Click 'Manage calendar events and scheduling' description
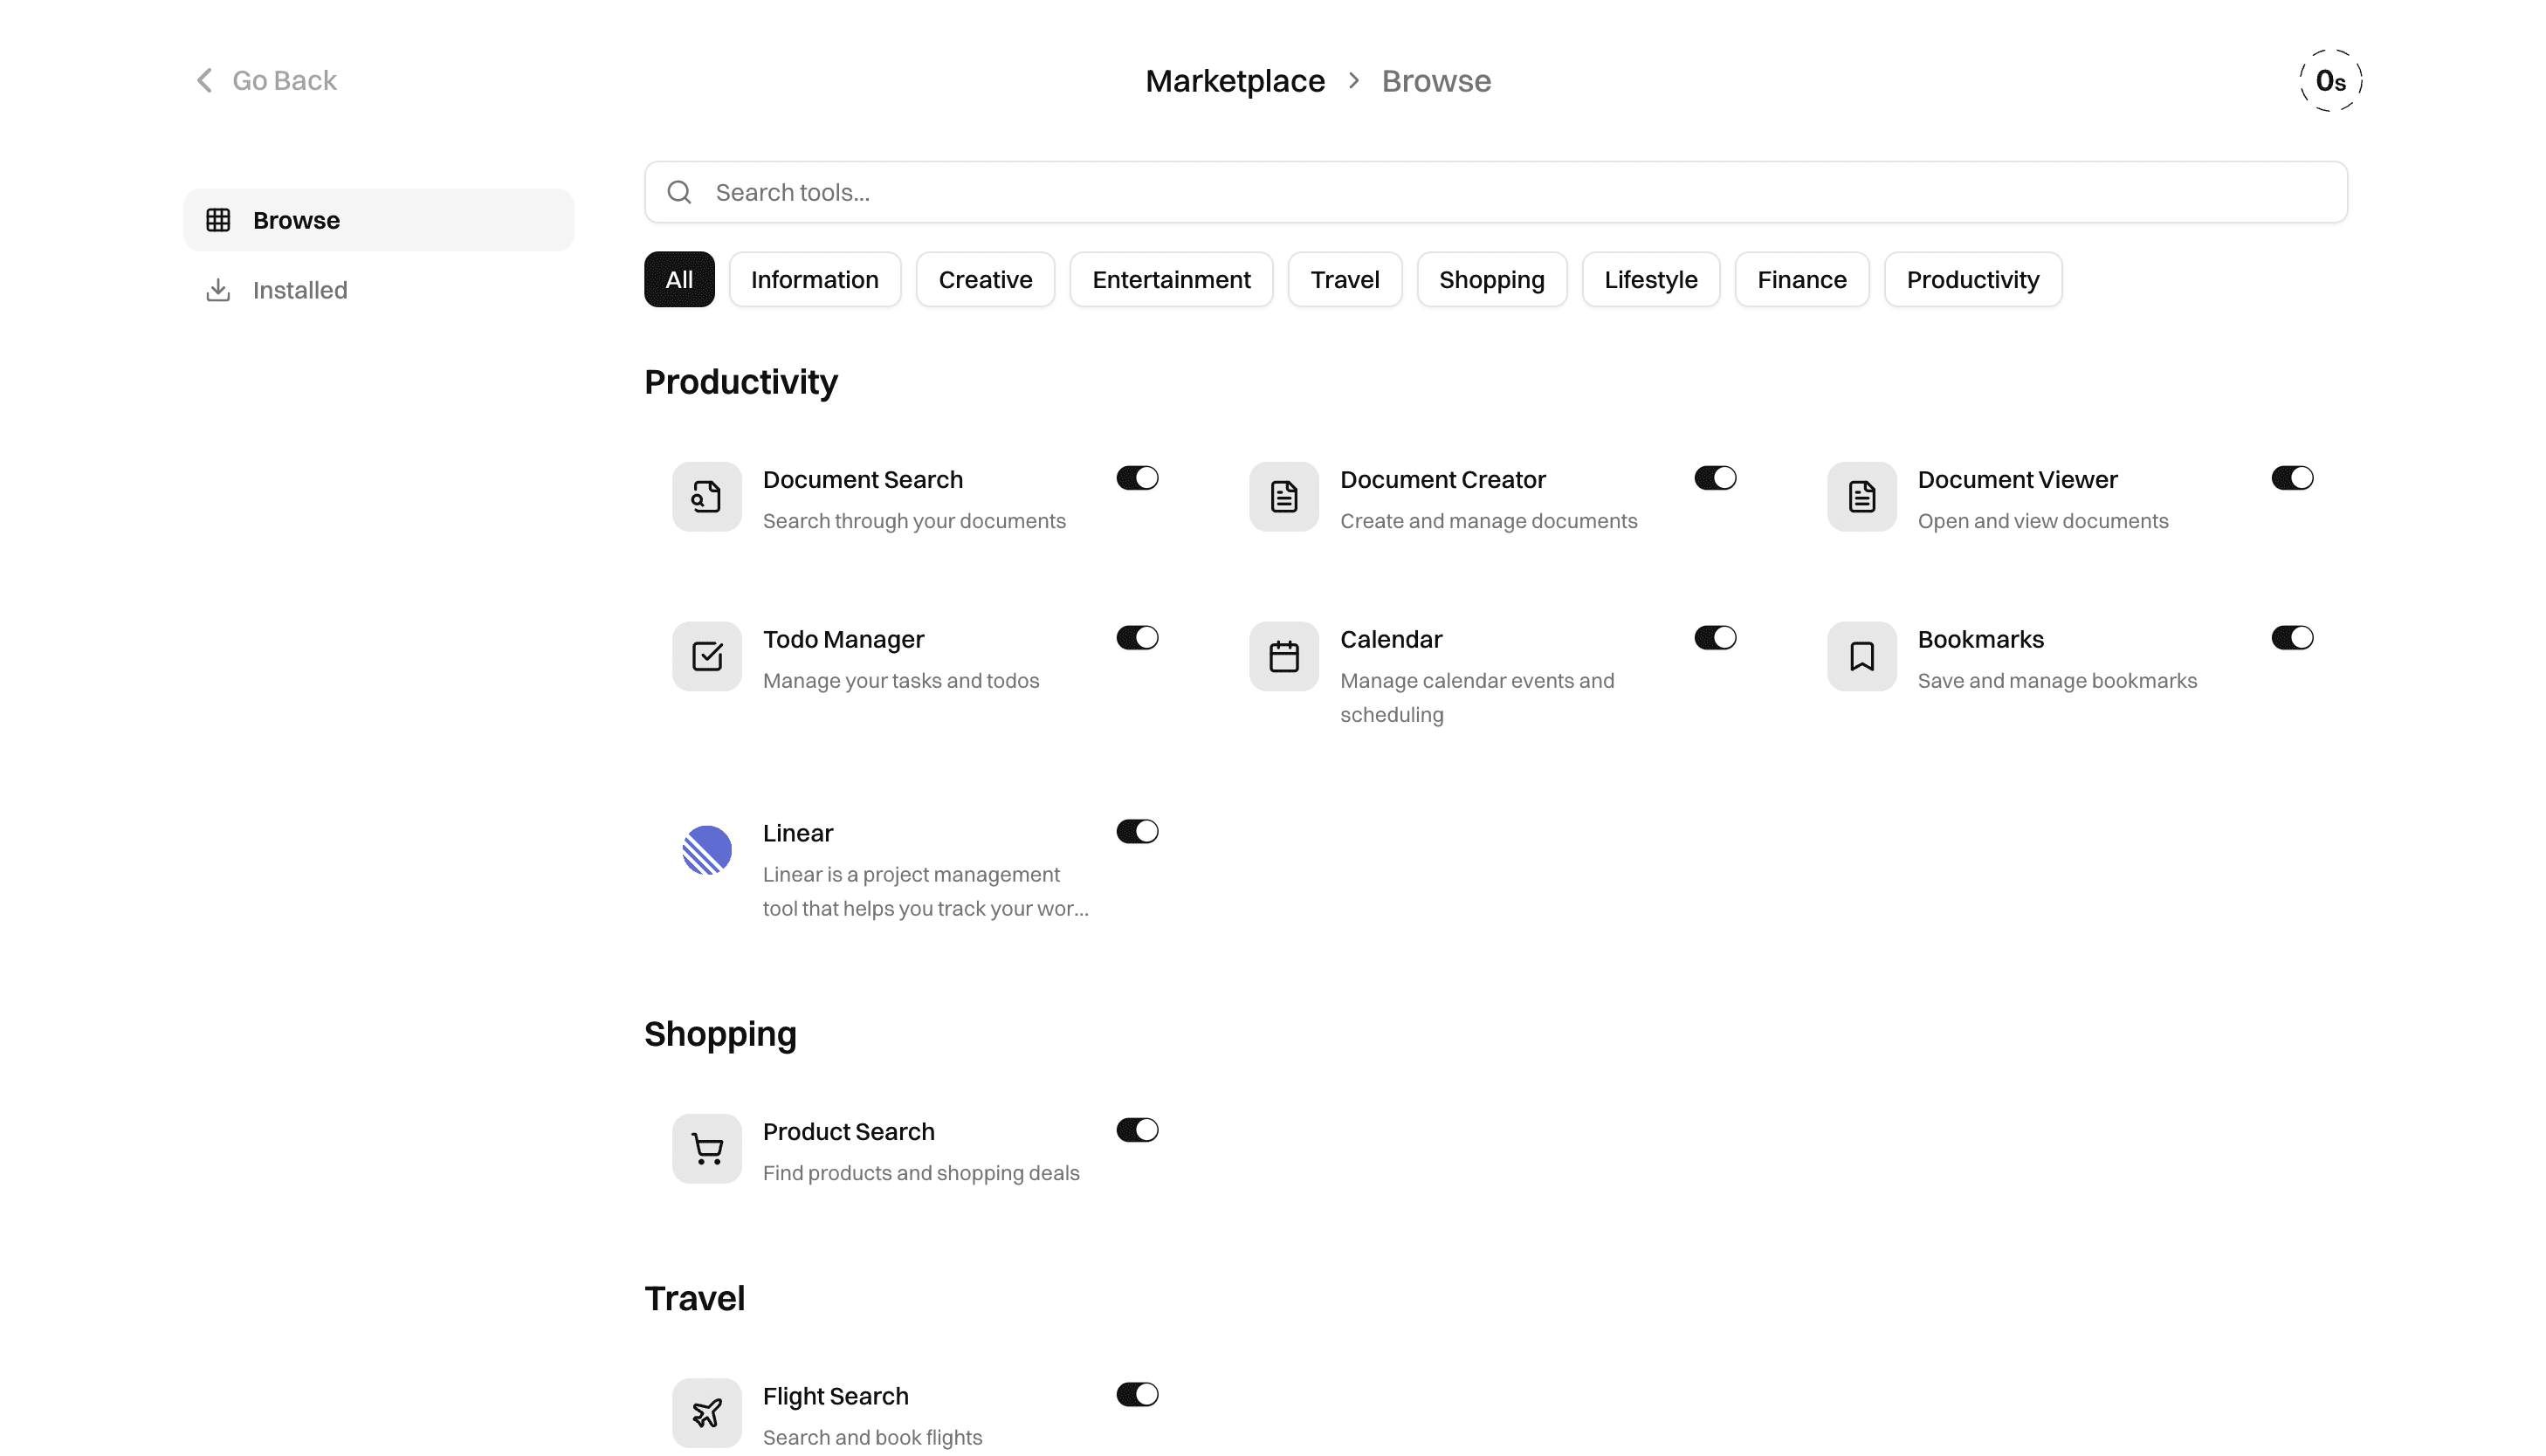The width and height of the screenshot is (2546, 1456). click(x=1476, y=698)
